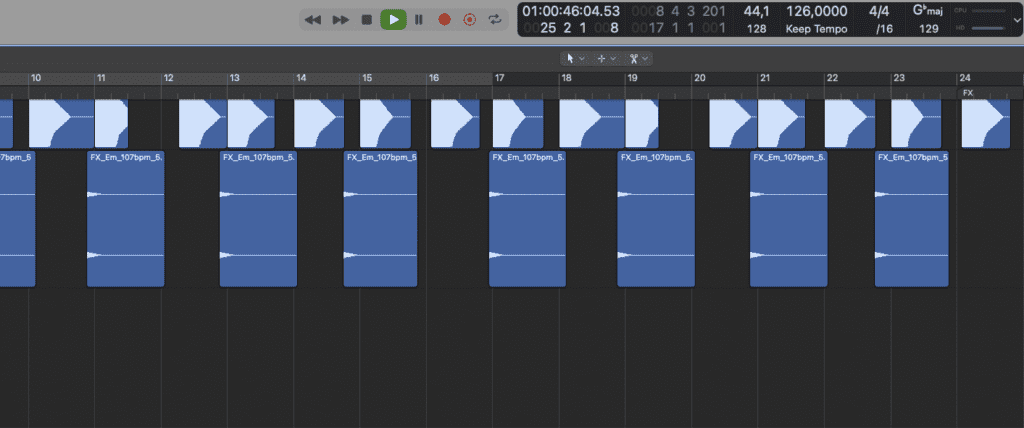This screenshot has width=1024, height=428.
Task: Open the Keep Tempo mode menu
Action: [x=816, y=29]
